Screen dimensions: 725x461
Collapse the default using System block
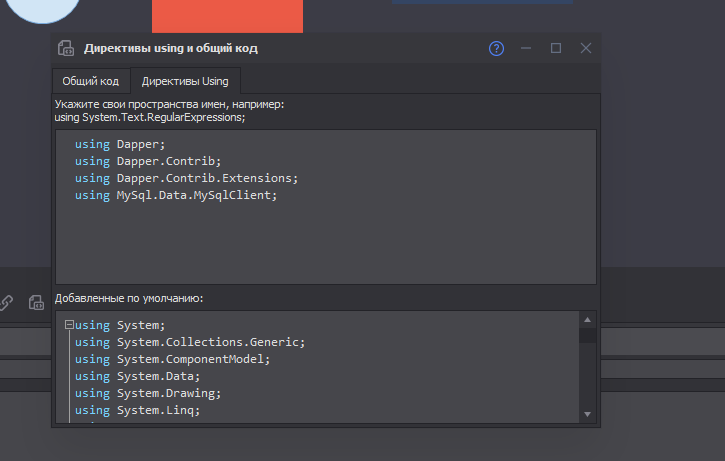click(x=69, y=325)
